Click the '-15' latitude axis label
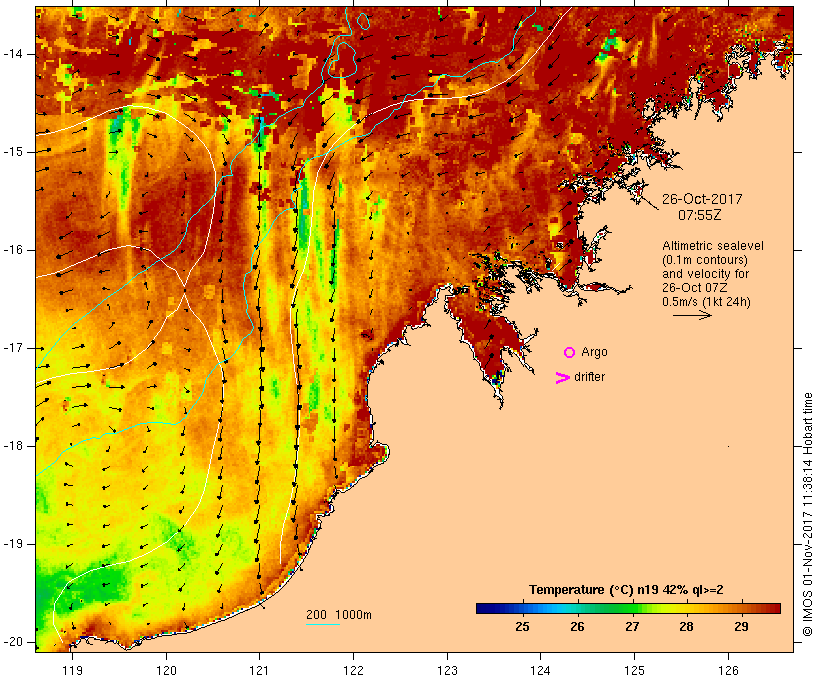 pos(12,152)
